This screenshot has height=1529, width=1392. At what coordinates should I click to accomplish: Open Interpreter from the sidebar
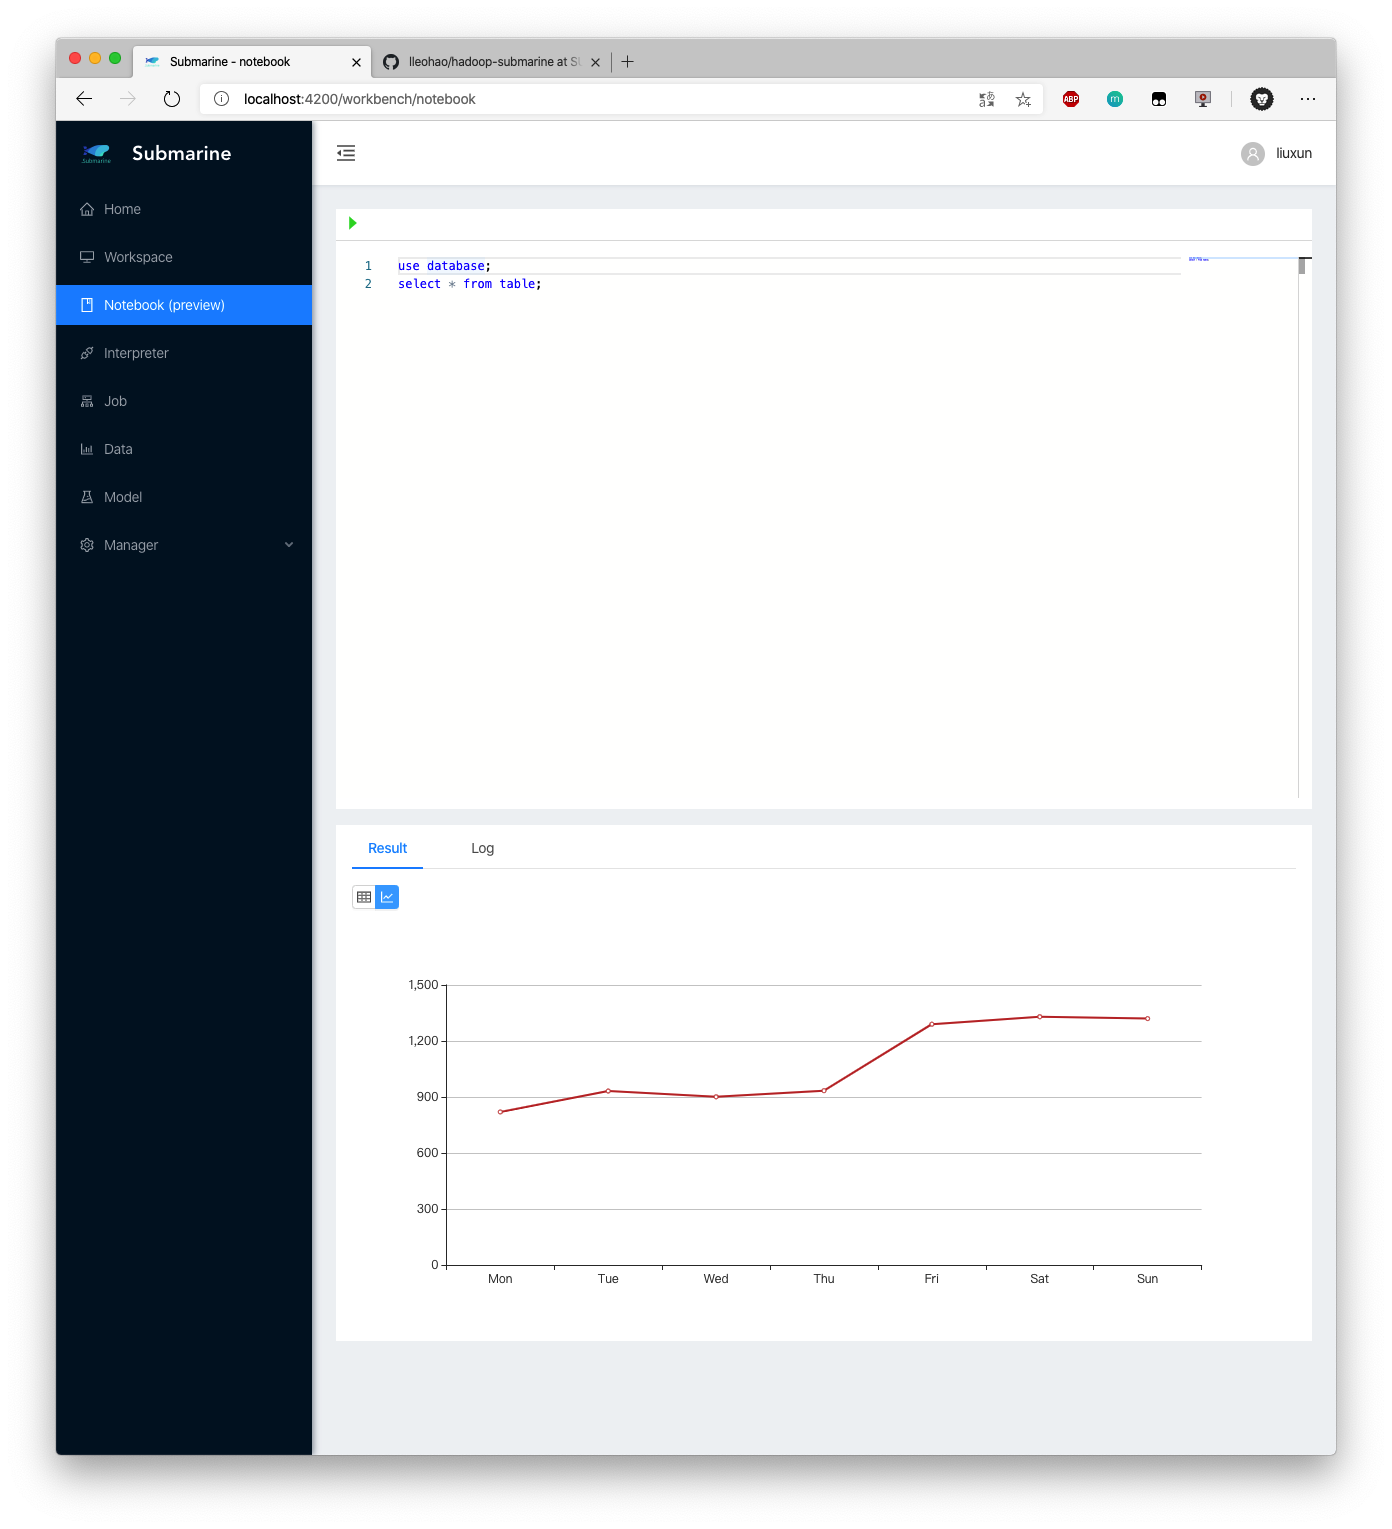click(184, 353)
